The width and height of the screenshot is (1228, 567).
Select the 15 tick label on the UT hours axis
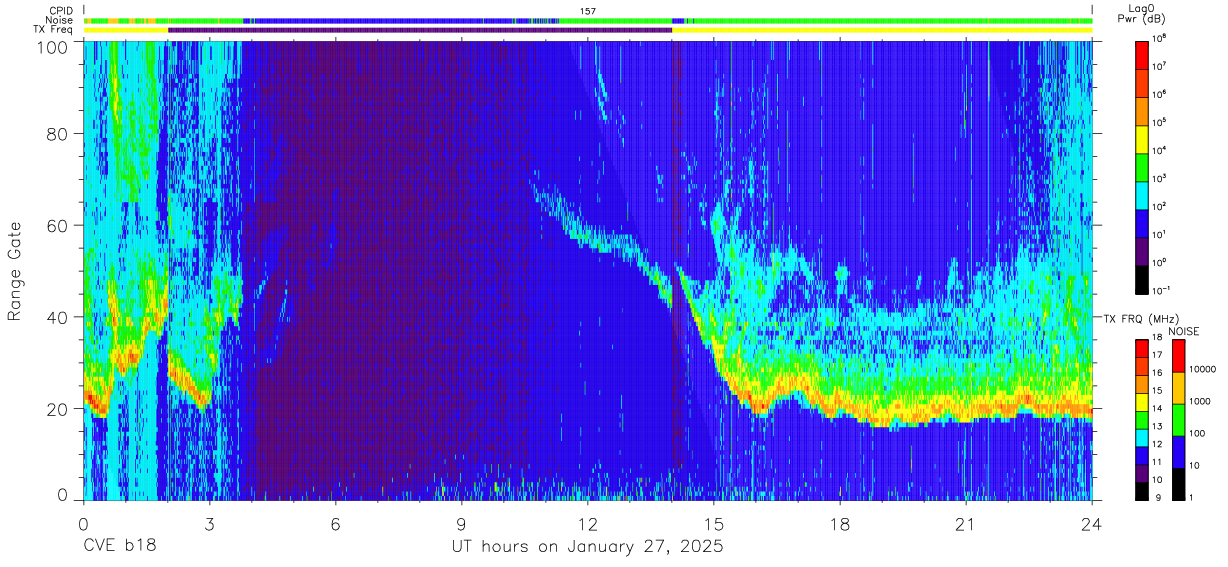[714, 523]
